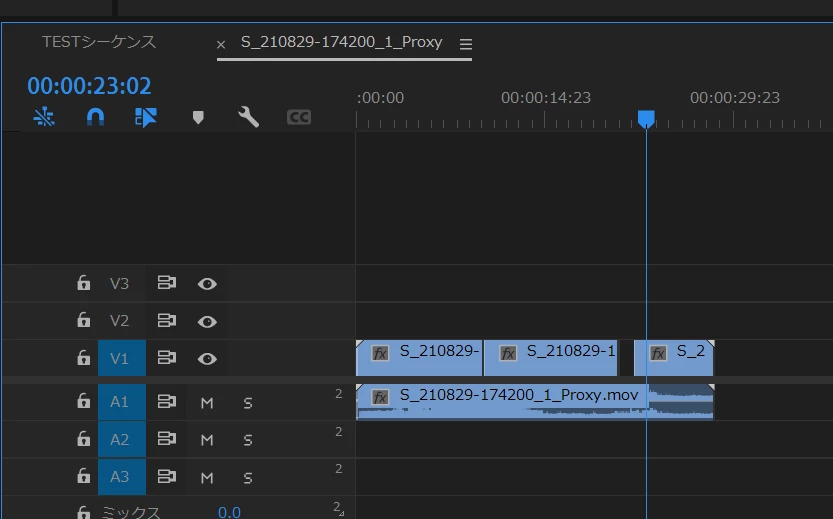This screenshot has height=519, width=833.
Task: Open panel menu for S_210829-174200_1_Proxy tab
Action: (466, 44)
